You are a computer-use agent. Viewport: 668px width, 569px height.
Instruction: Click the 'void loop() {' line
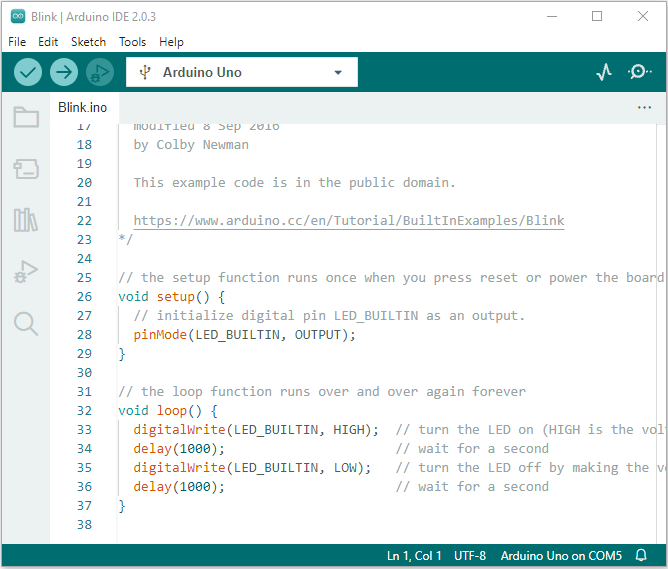(x=168, y=411)
